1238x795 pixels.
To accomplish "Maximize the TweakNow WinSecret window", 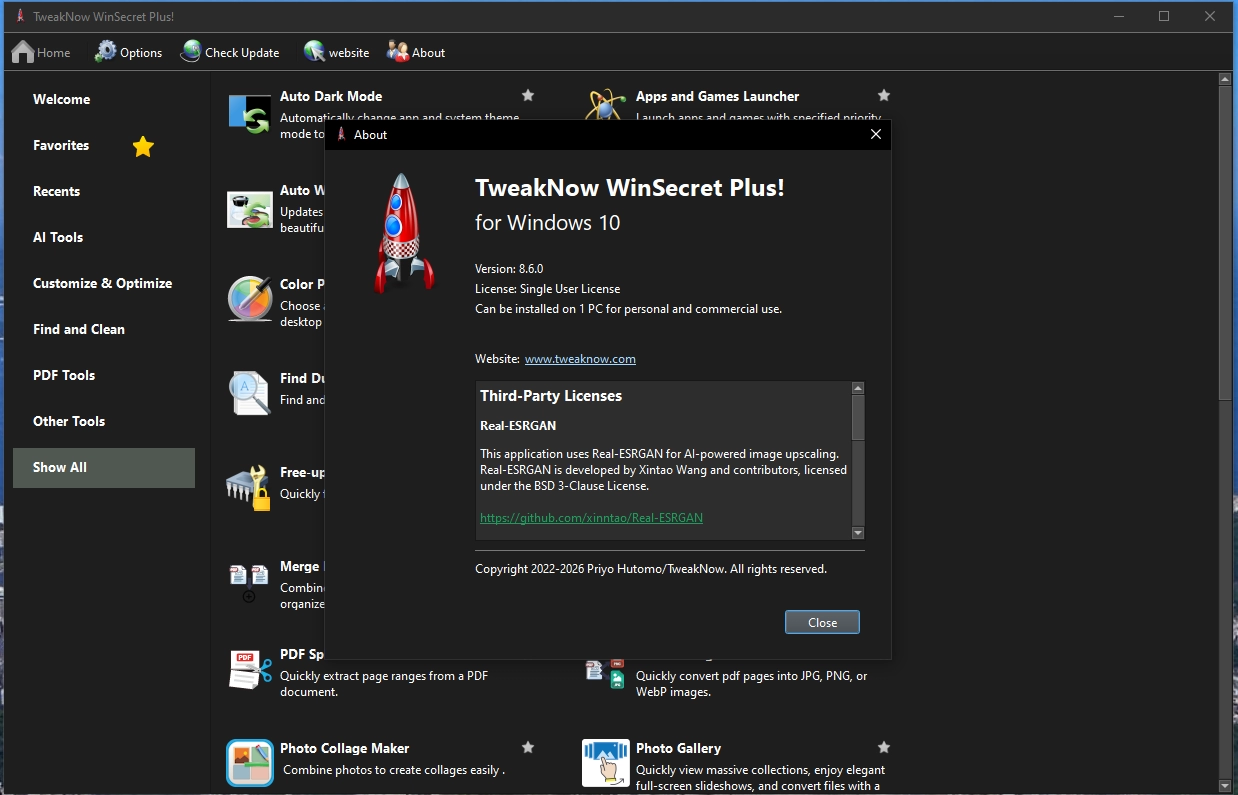I will pyautogui.click(x=1164, y=17).
